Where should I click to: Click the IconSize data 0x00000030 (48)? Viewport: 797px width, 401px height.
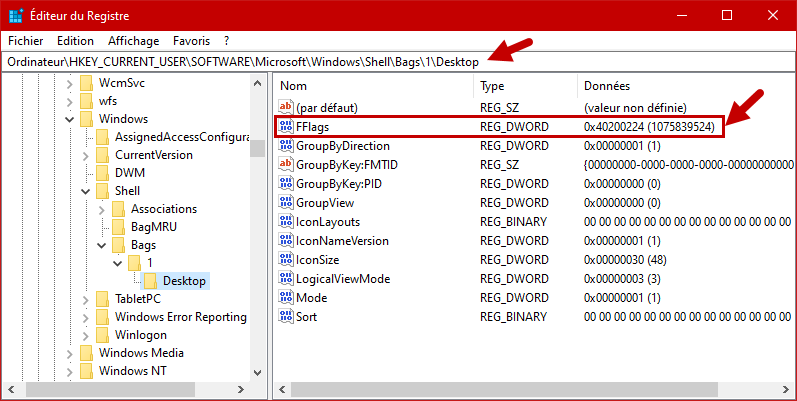click(625, 260)
